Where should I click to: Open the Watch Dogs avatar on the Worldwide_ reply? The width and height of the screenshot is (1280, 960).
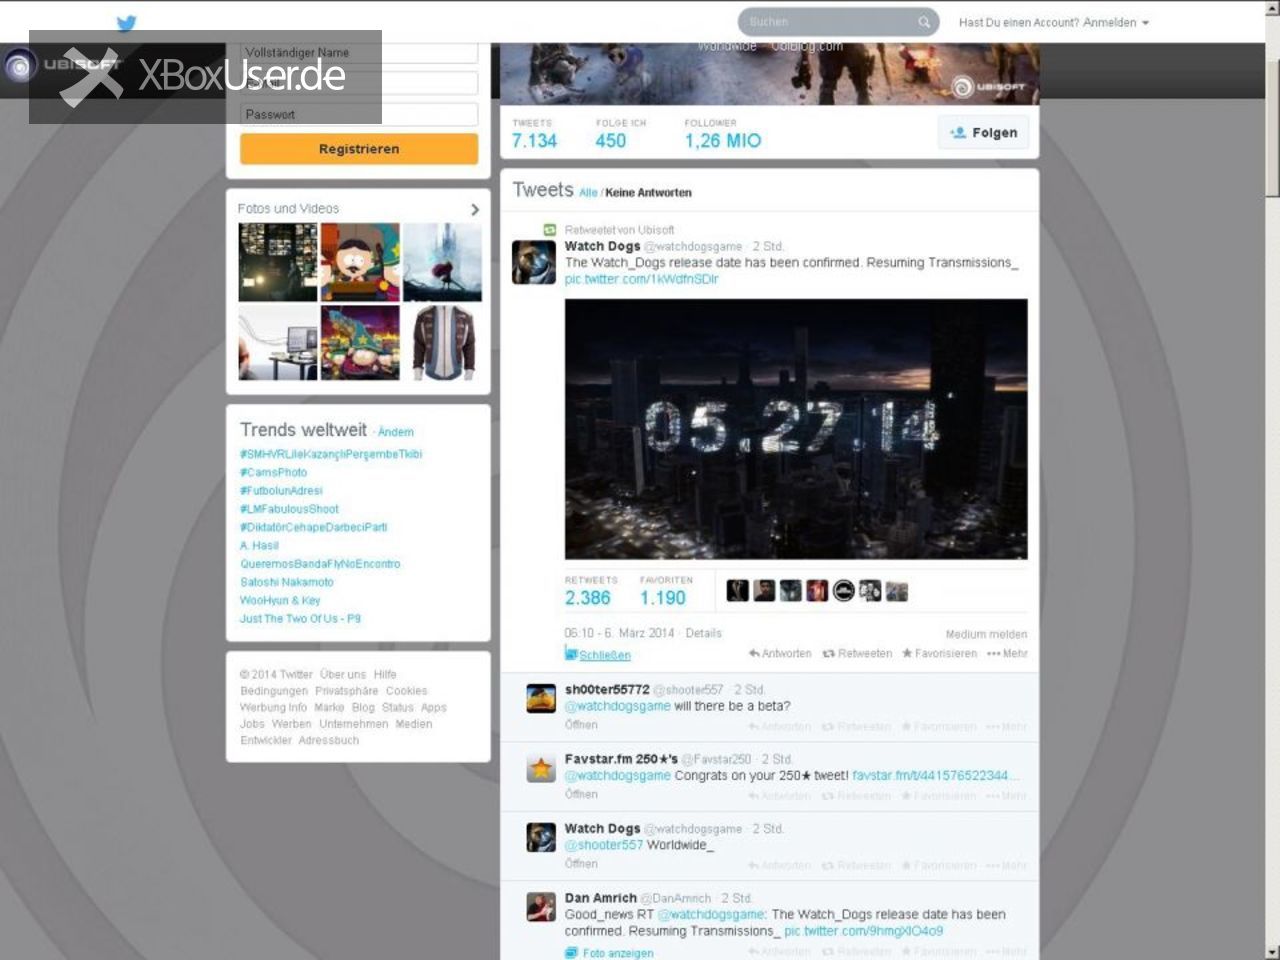(x=541, y=837)
